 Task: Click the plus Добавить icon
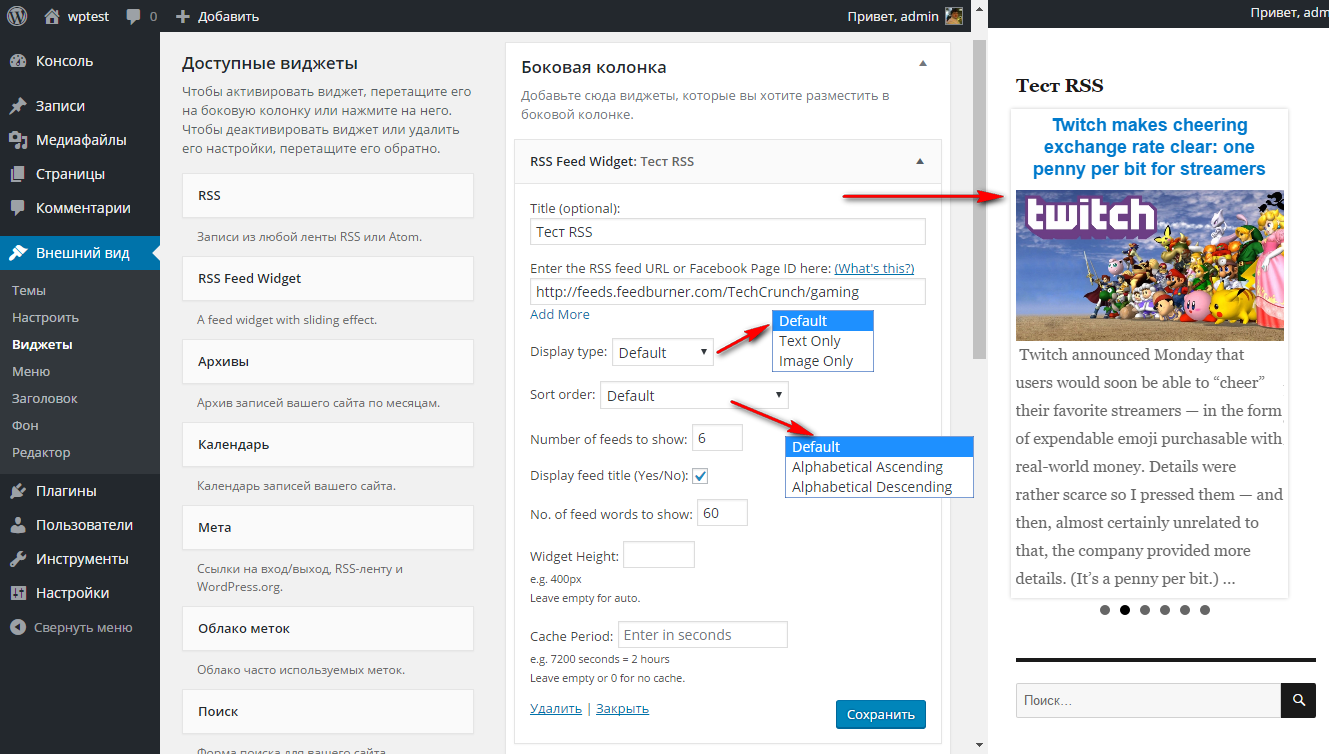[x=182, y=17]
